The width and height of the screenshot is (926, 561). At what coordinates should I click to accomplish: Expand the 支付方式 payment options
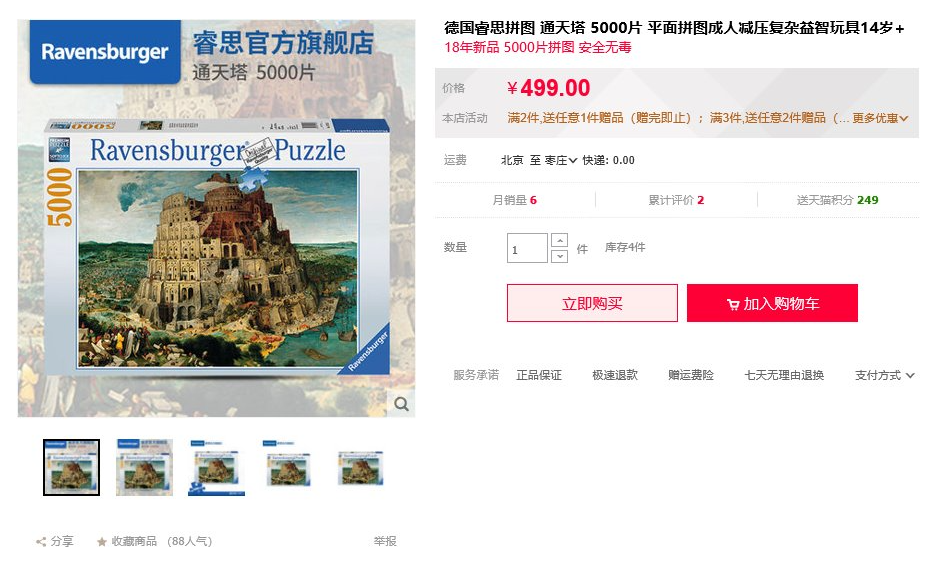click(x=885, y=375)
